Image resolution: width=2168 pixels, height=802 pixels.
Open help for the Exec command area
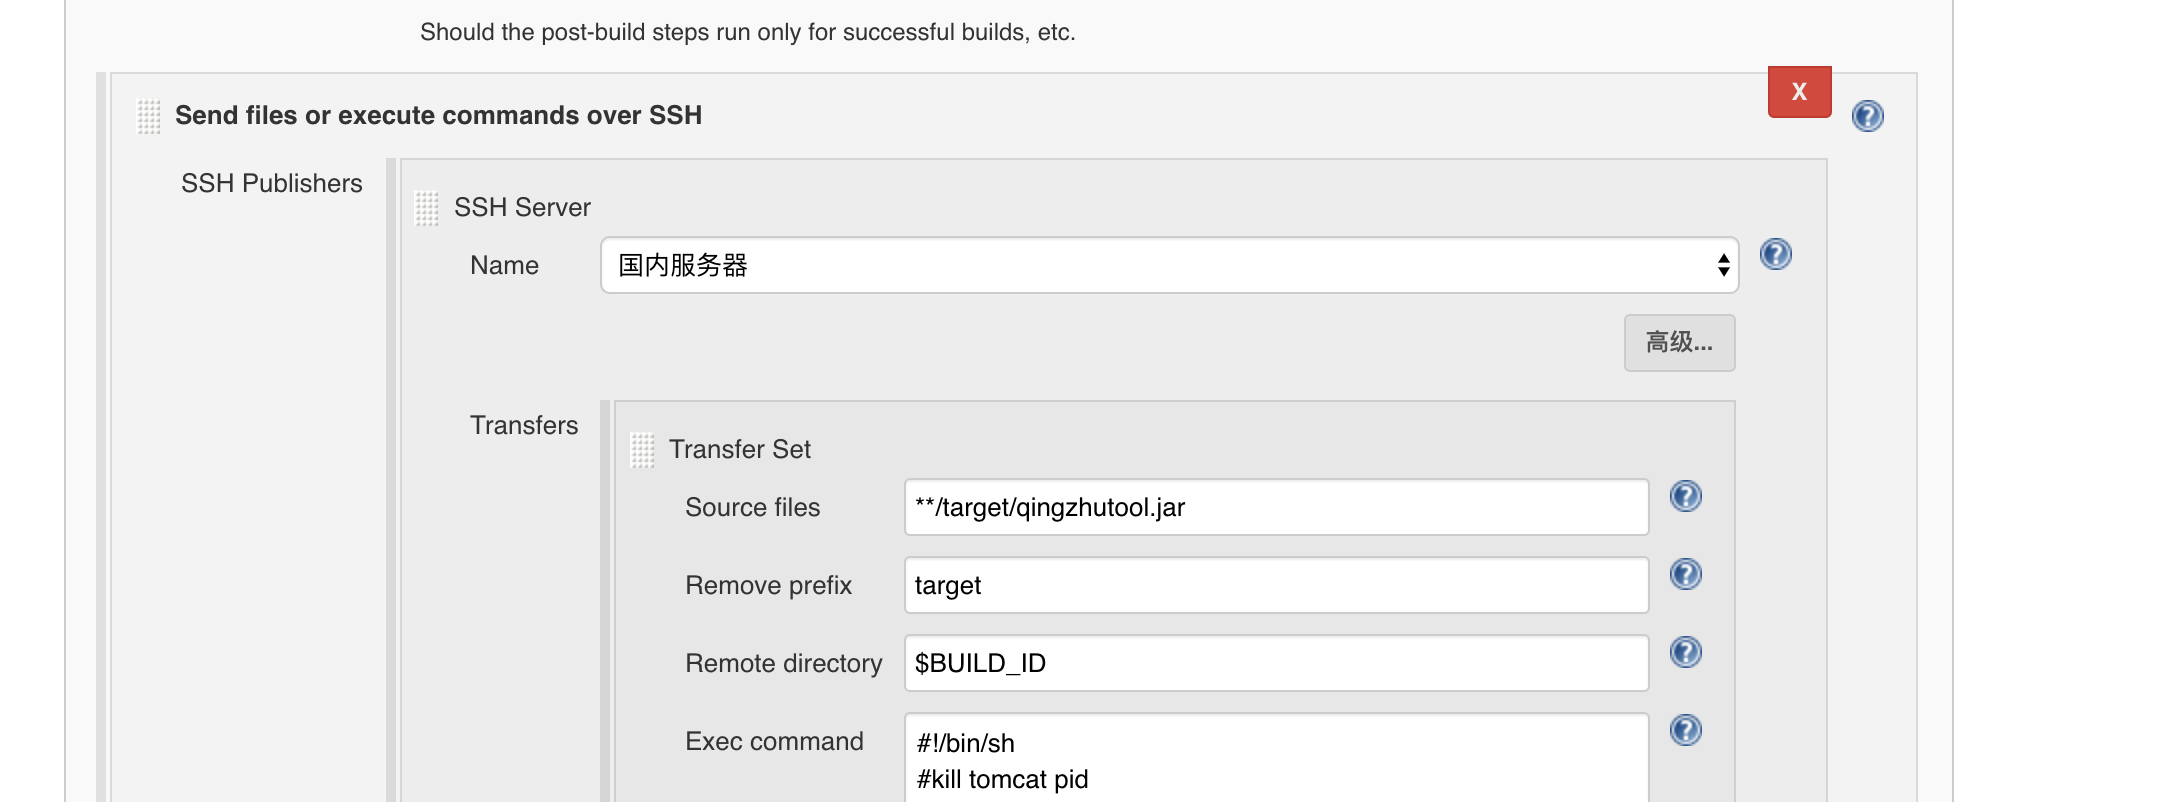click(1686, 730)
